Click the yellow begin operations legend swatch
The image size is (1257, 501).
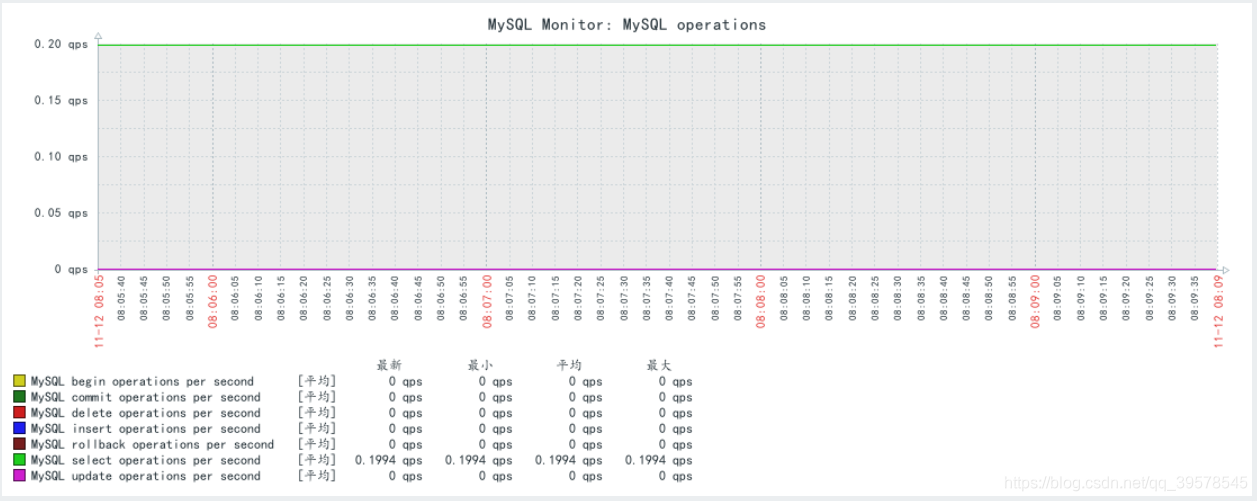[19, 381]
